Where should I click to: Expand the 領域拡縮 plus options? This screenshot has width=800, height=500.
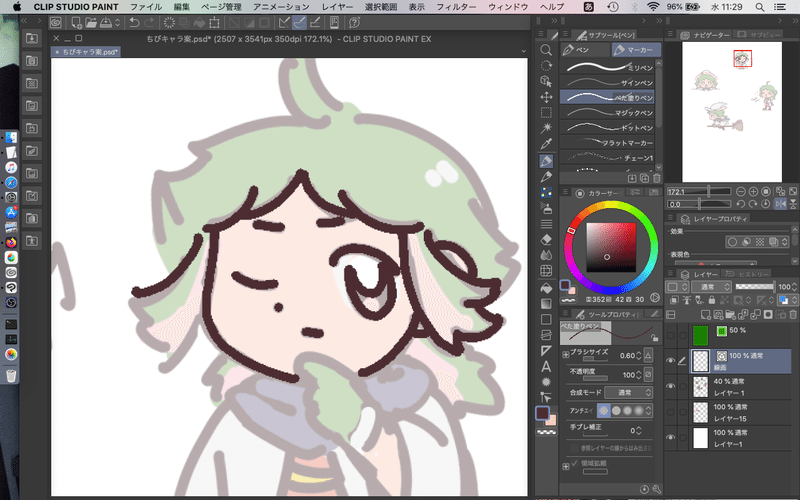[566, 466]
